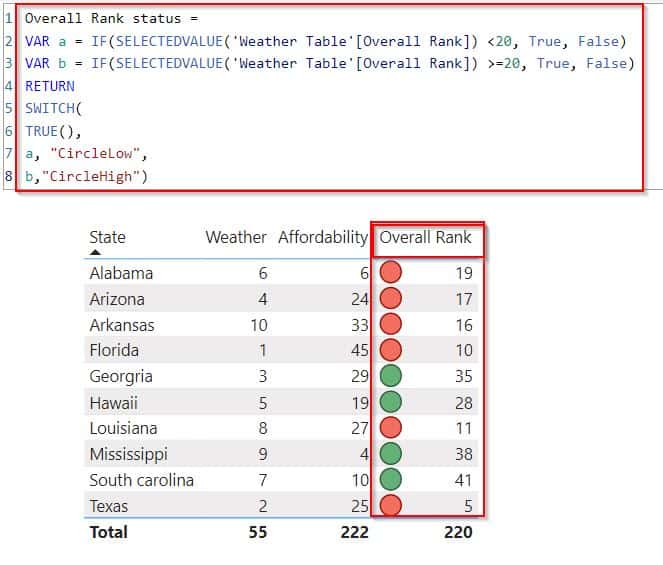This screenshot has width=663, height=565.
Task: Select the Florida state cell
Action: (x=114, y=350)
